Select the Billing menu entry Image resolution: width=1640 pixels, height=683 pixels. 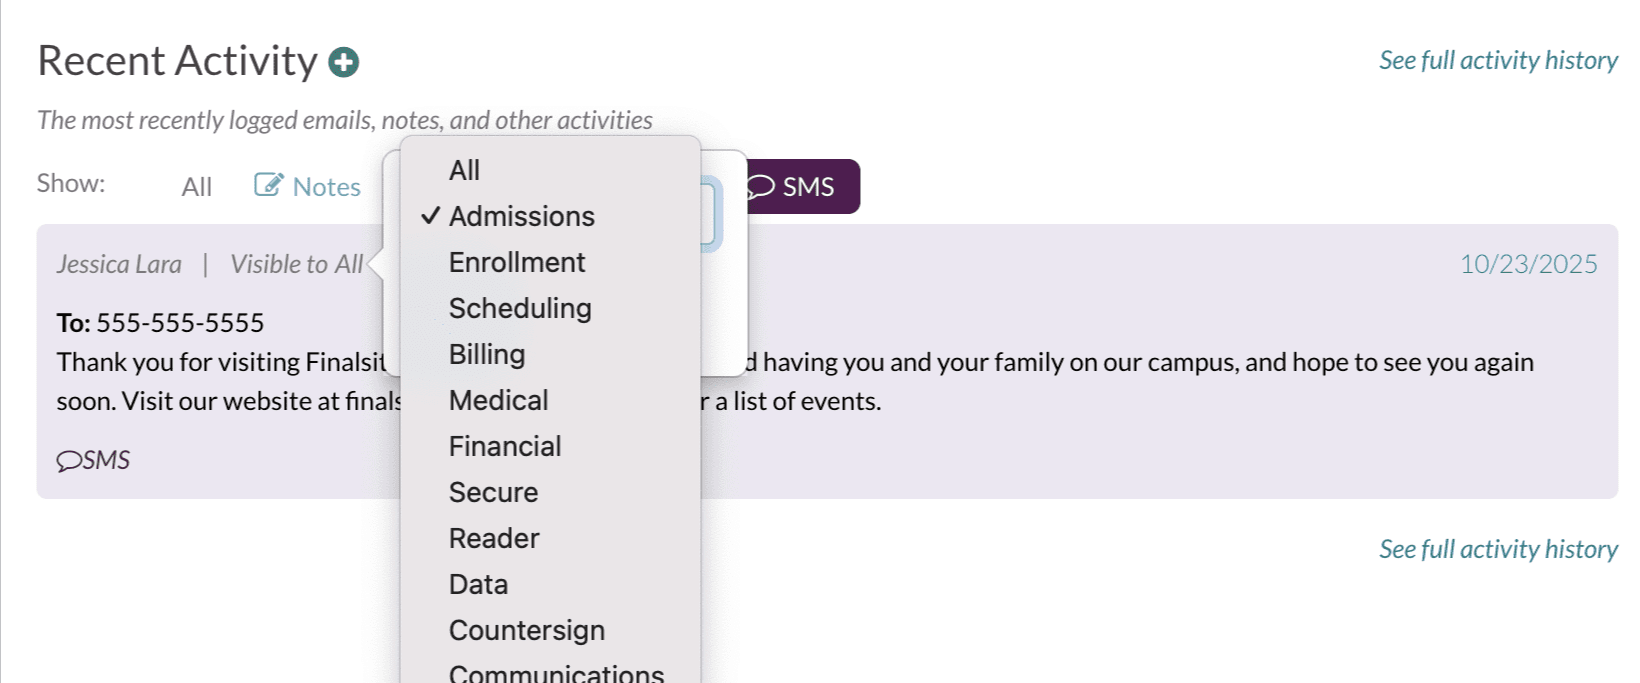[x=486, y=354]
